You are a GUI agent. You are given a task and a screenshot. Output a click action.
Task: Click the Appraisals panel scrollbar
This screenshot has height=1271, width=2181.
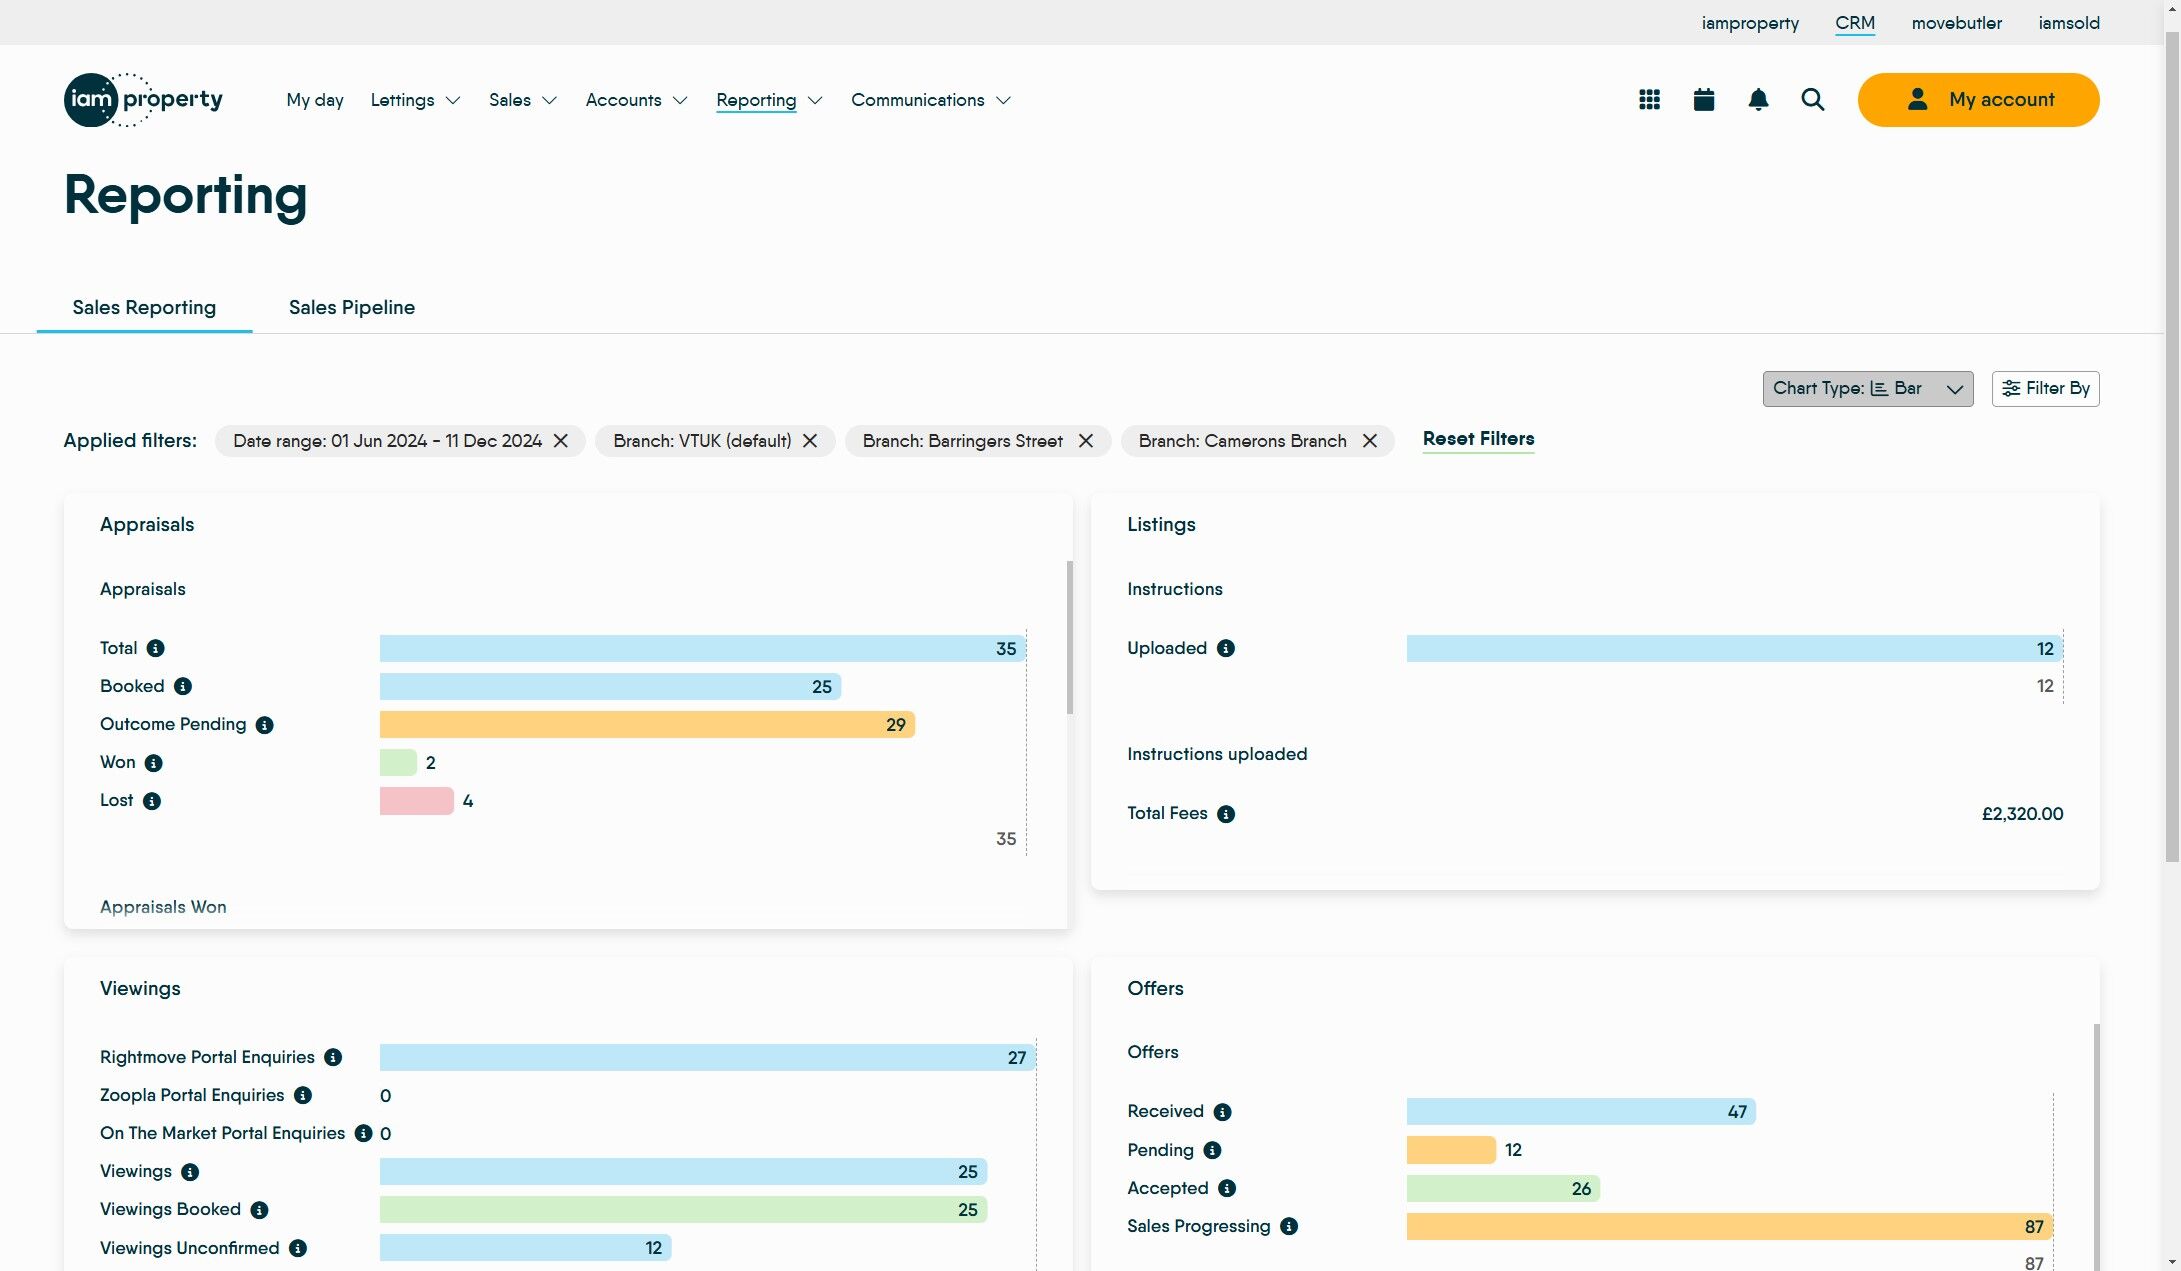point(1069,637)
